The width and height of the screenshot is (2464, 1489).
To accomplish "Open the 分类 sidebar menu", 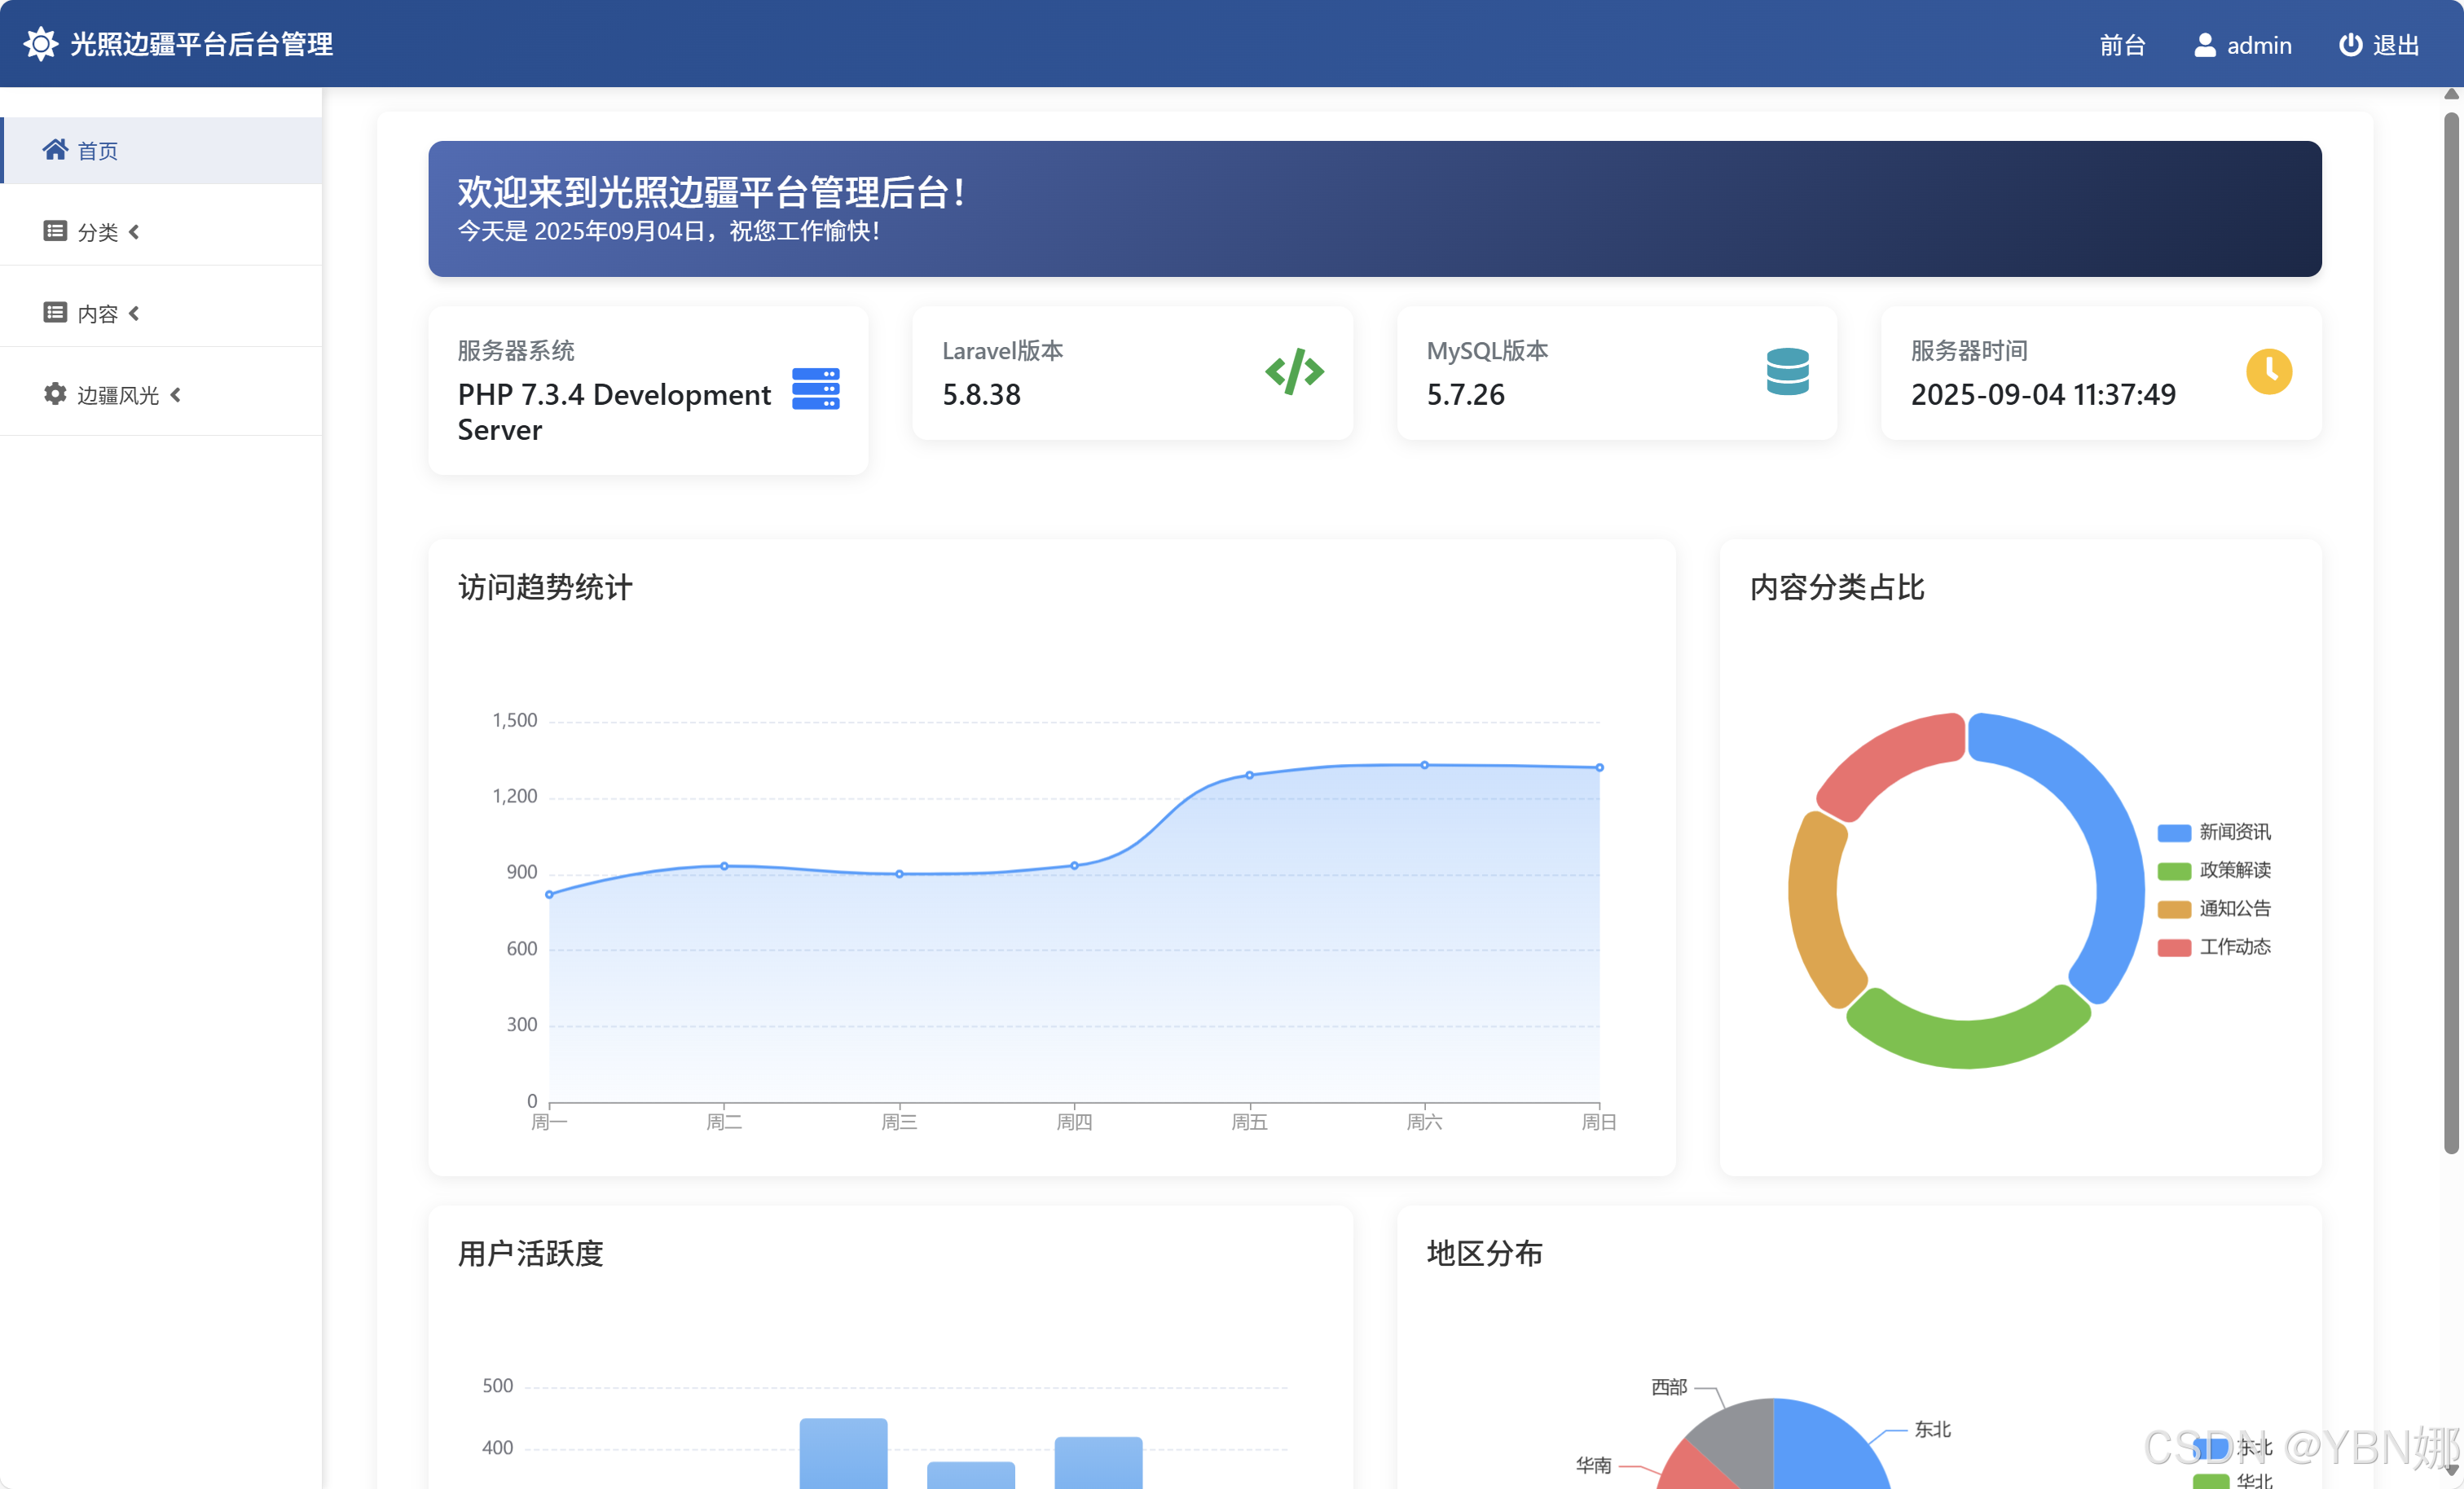I will (162, 232).
